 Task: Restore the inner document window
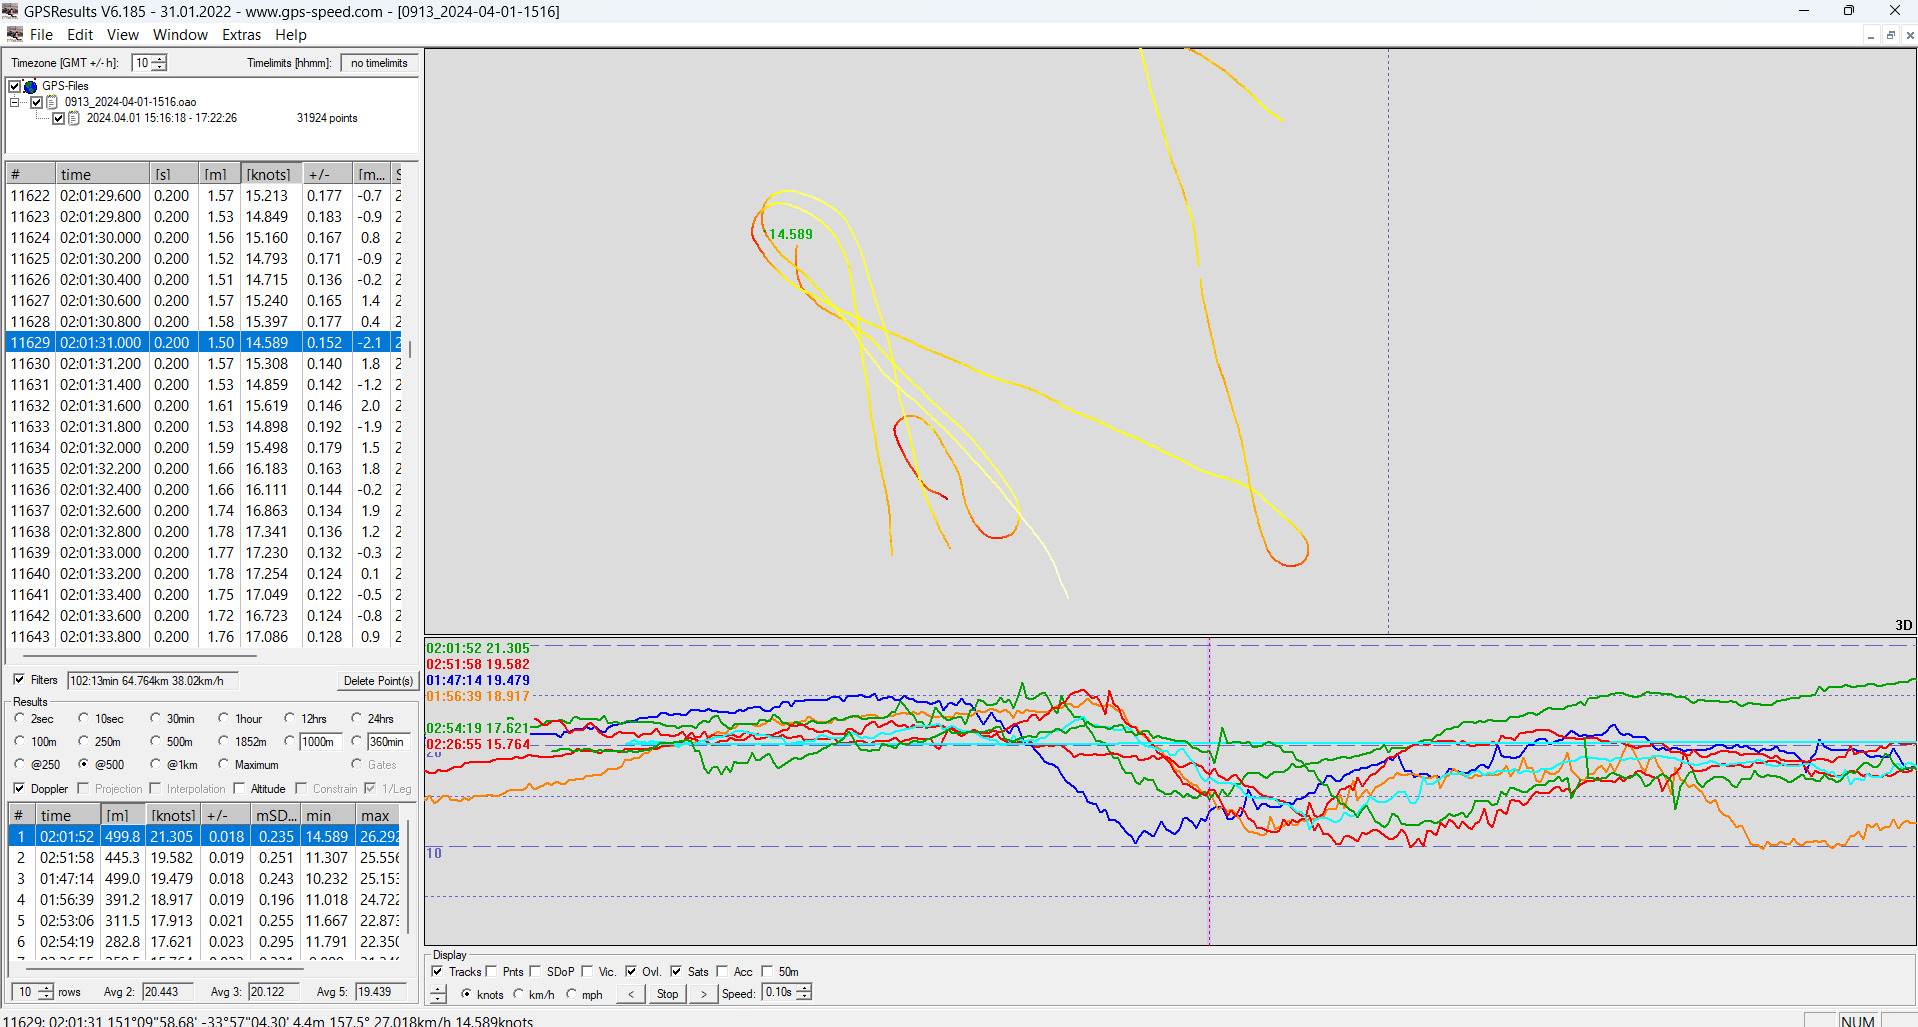click(1890, 35)
